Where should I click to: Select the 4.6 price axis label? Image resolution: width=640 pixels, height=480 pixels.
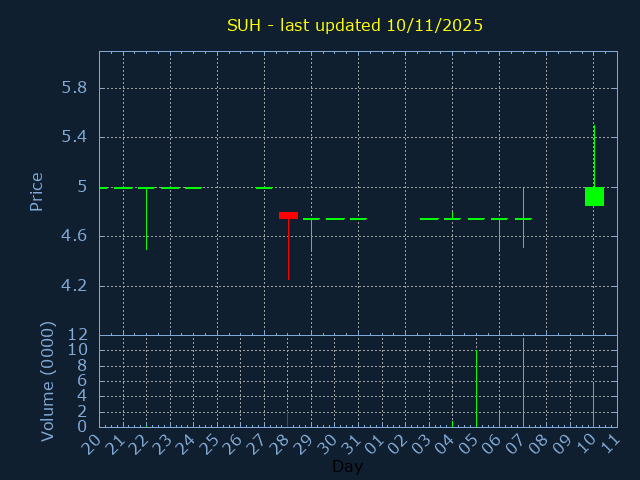(74, 236)
